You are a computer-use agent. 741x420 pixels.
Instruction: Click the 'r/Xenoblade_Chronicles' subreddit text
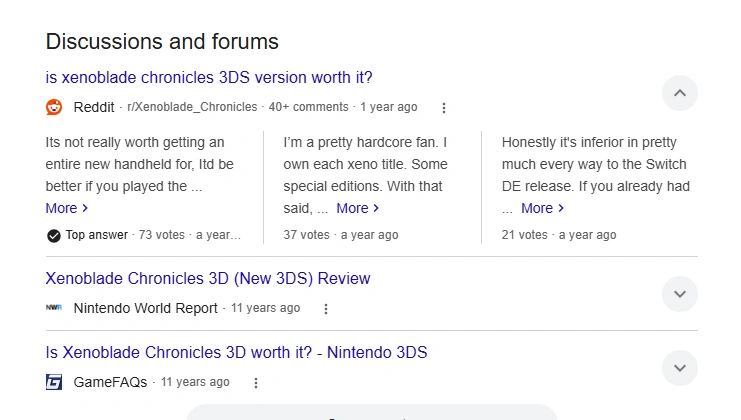(x=192, y=107)
